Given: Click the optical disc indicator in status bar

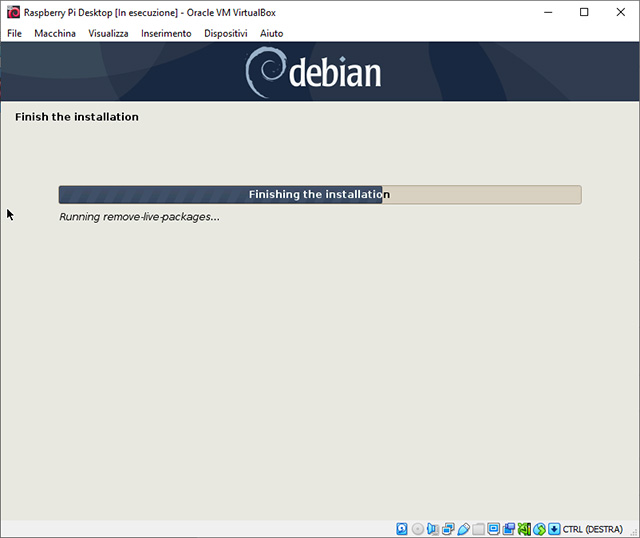Looking at the screenshot, I should click(x=417, y=528).
